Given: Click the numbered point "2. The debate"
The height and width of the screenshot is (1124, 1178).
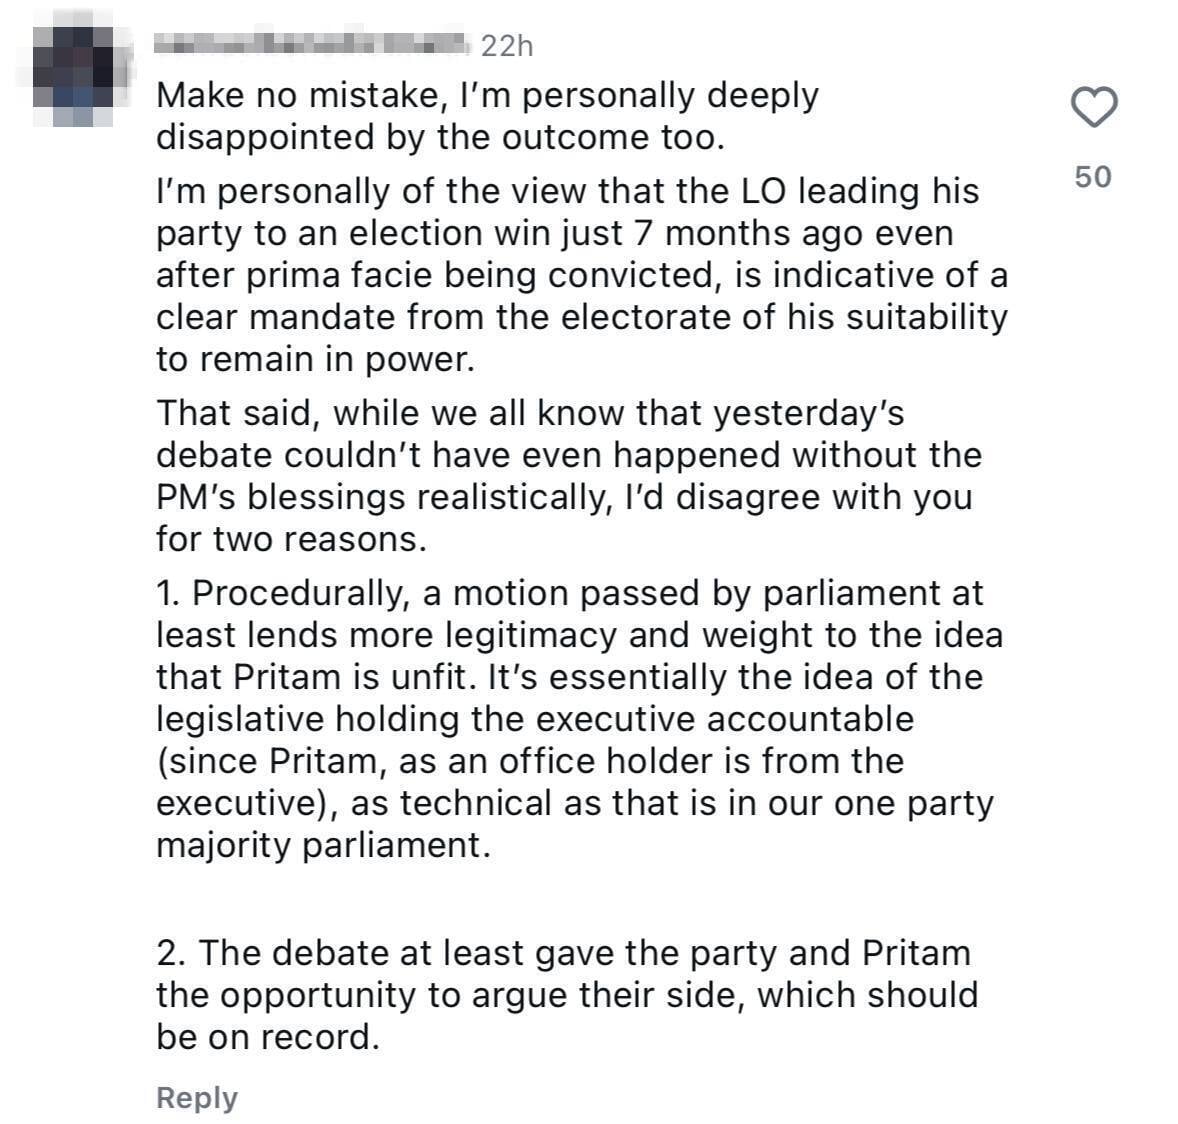Looking at the screenshot, I should coord(566,994).
